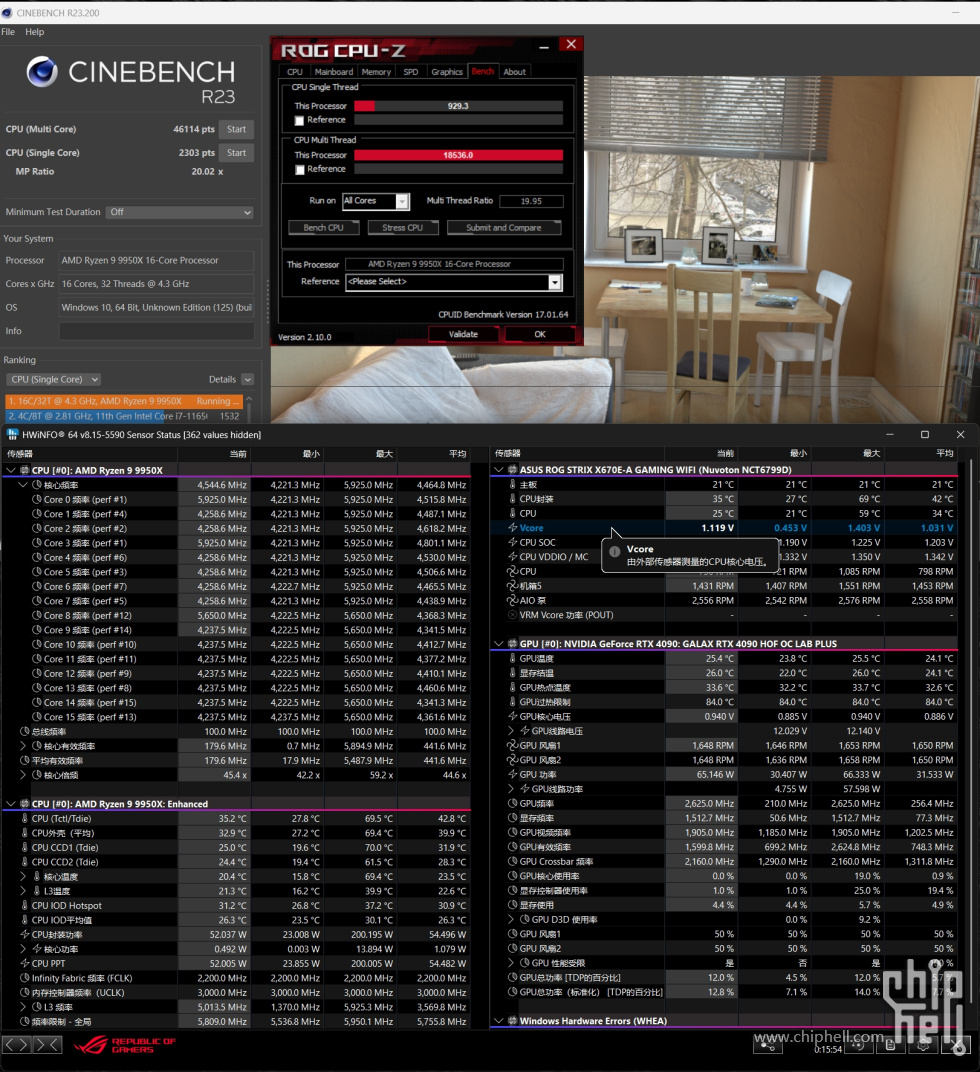Viewport: 980px width, 1072px height.
Task: Click Validate button in CPU-Z
Action: [463, 334]
